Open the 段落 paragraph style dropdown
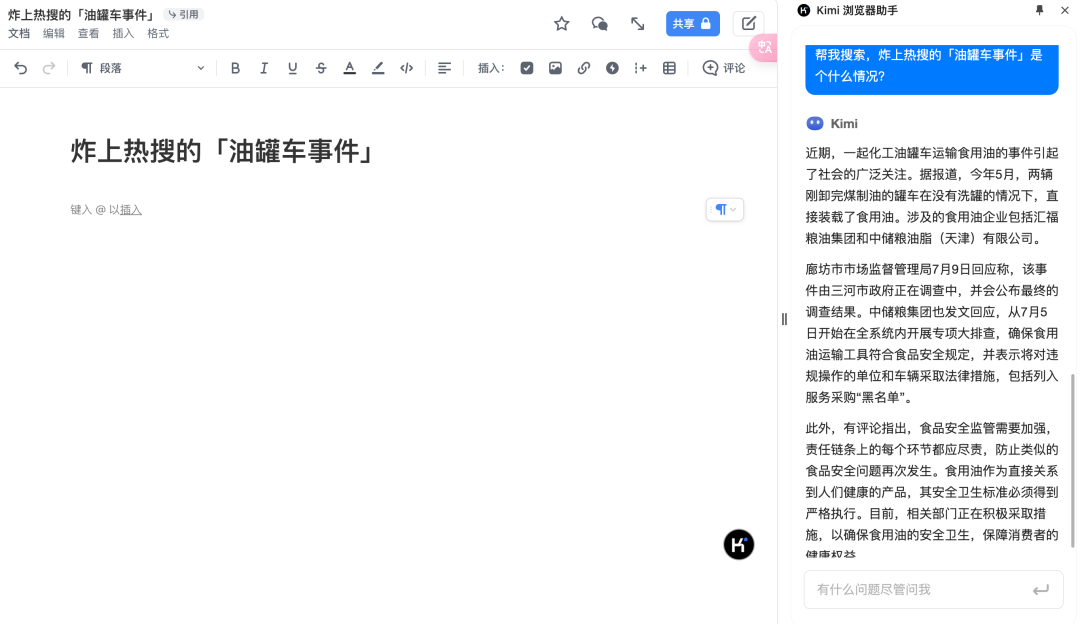This screenshot has height=624, width=1080. pos(143,68)
